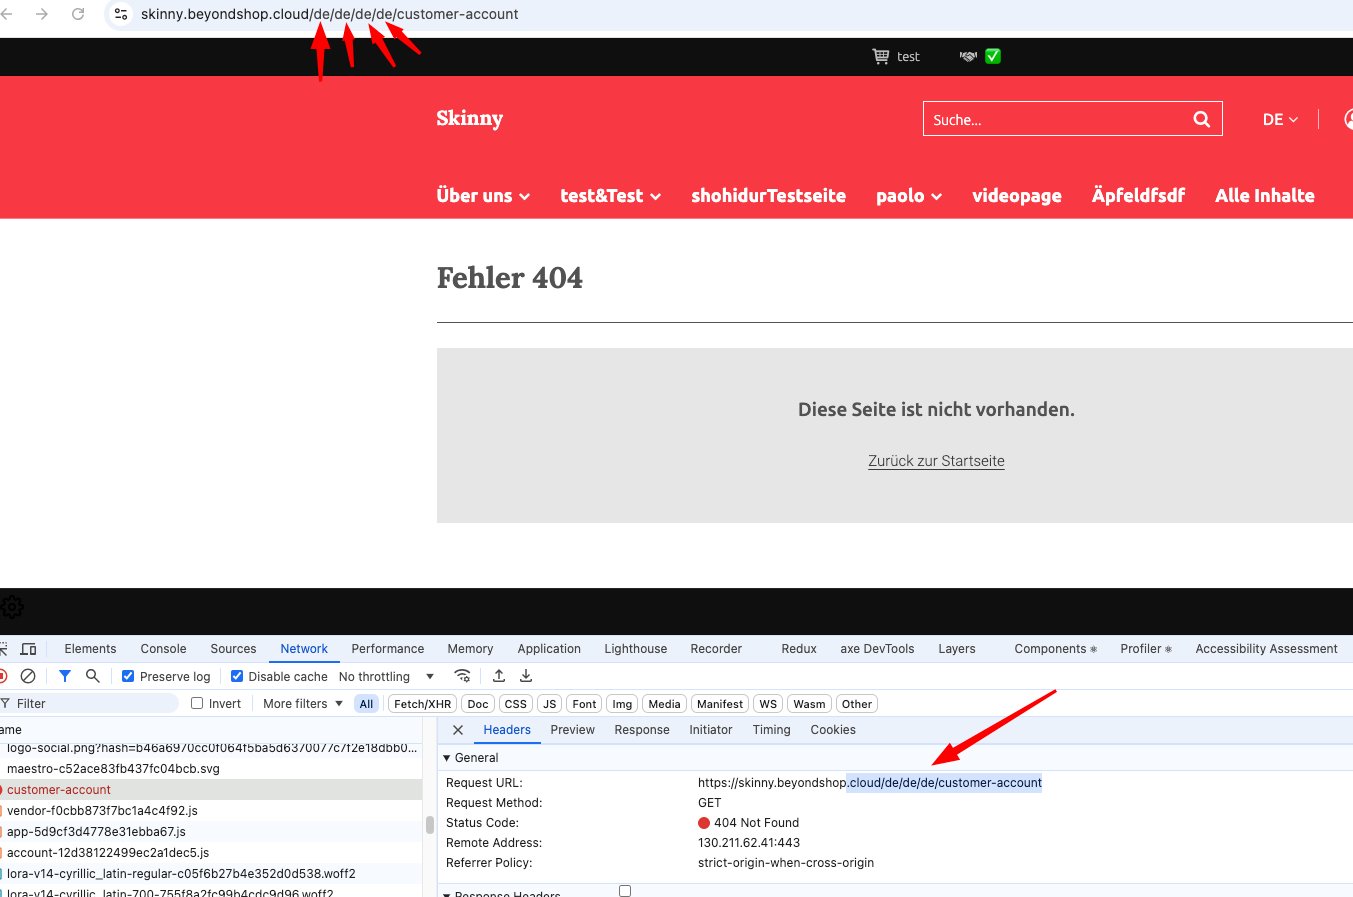
Task: Click the search magnifier icon in Suche field
Action: [1201, 119]
